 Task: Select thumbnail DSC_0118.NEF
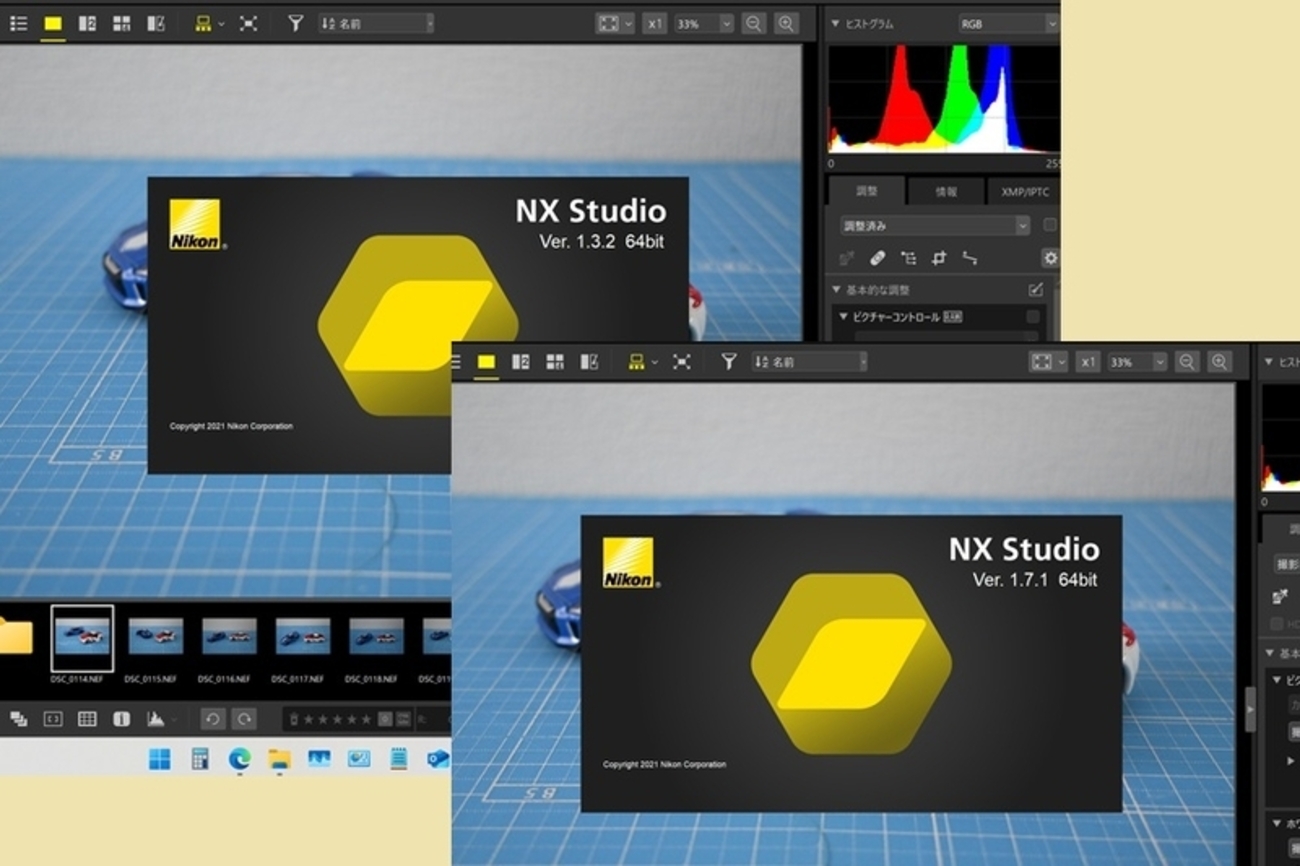376,636
